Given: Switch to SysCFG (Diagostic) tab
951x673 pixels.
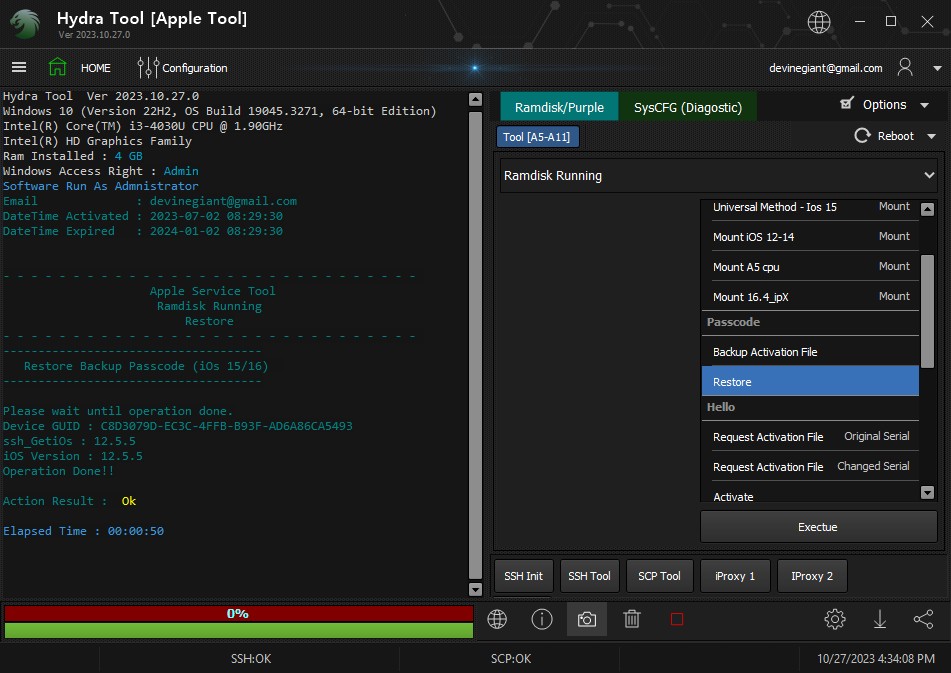Looking at the screenshot, I should point(688,107).
